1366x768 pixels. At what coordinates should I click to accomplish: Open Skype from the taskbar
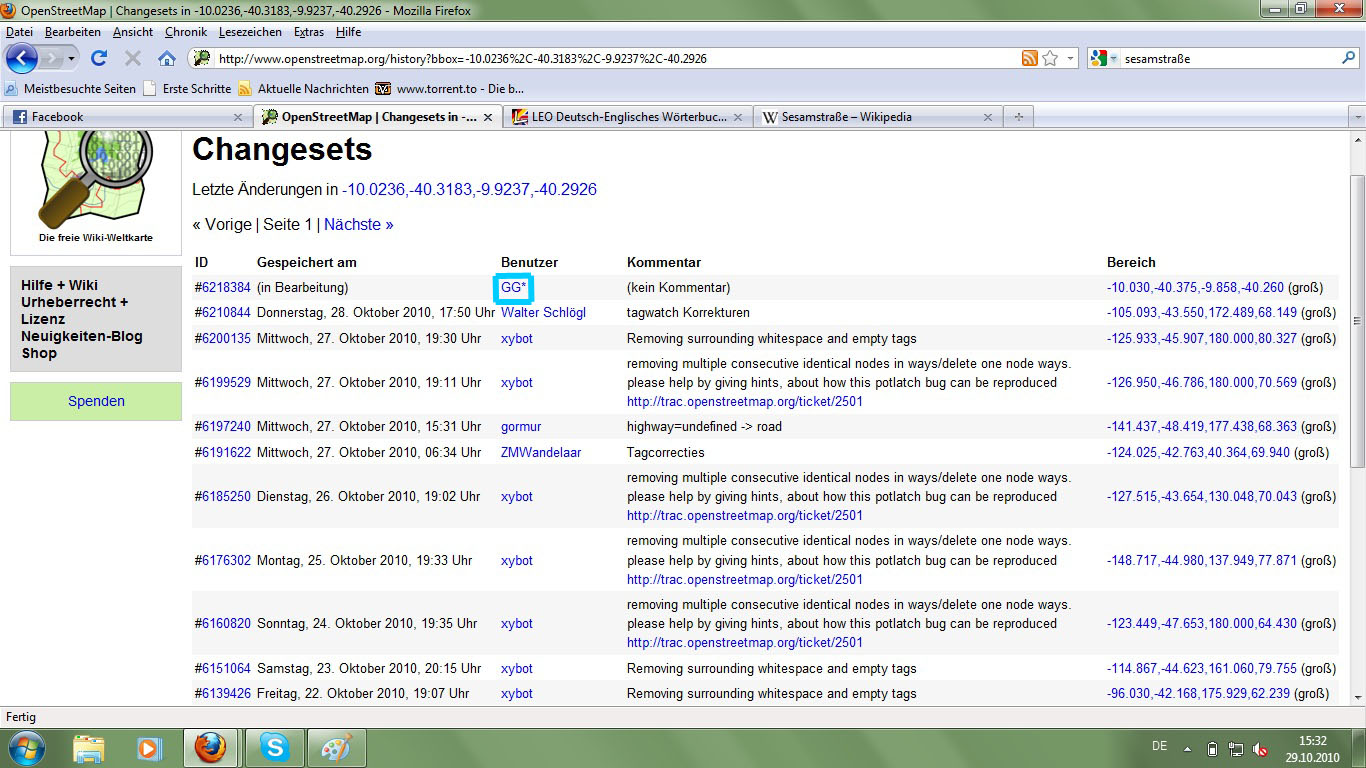pos(273,747)
